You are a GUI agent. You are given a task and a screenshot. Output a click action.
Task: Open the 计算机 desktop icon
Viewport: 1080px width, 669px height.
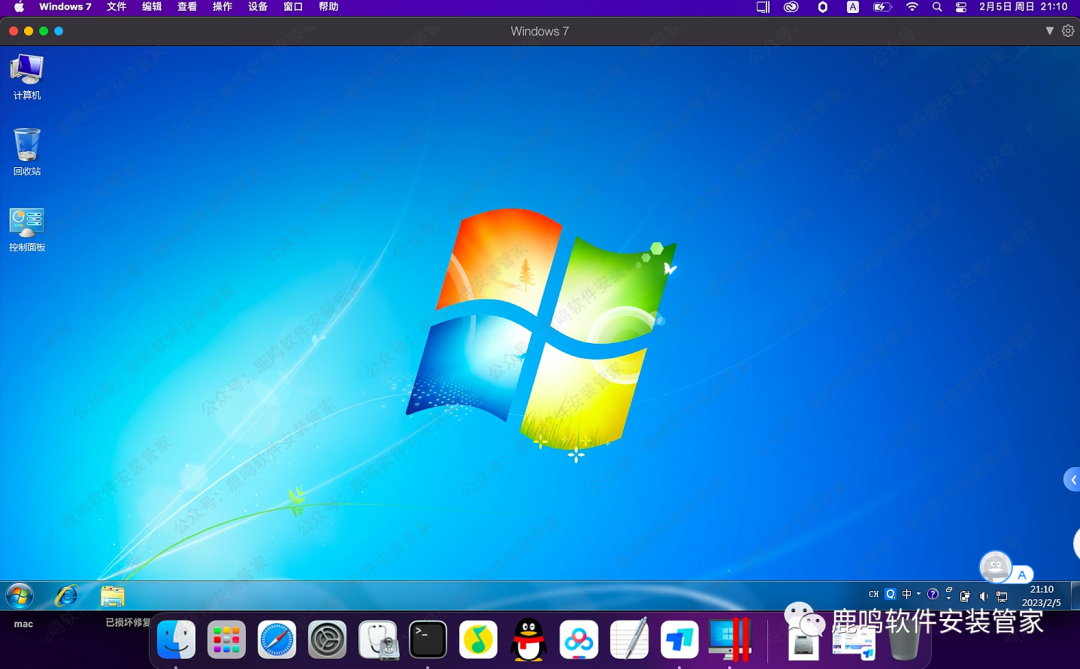pos(27,70)
